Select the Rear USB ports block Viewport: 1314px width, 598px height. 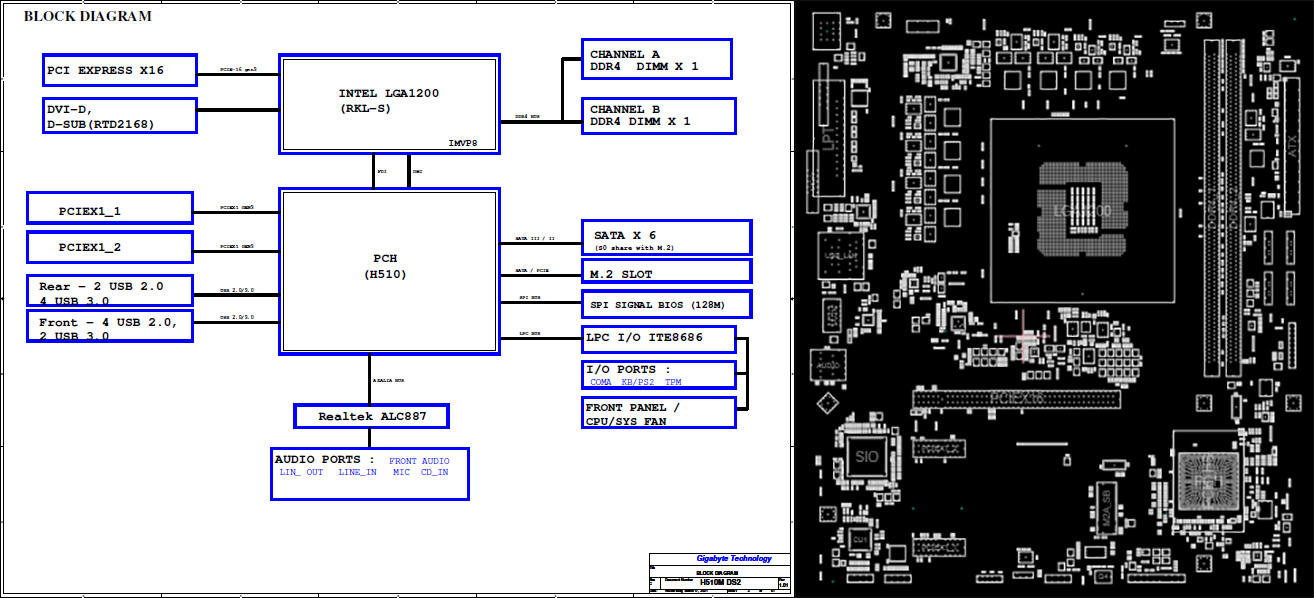(x=110, y=291)
